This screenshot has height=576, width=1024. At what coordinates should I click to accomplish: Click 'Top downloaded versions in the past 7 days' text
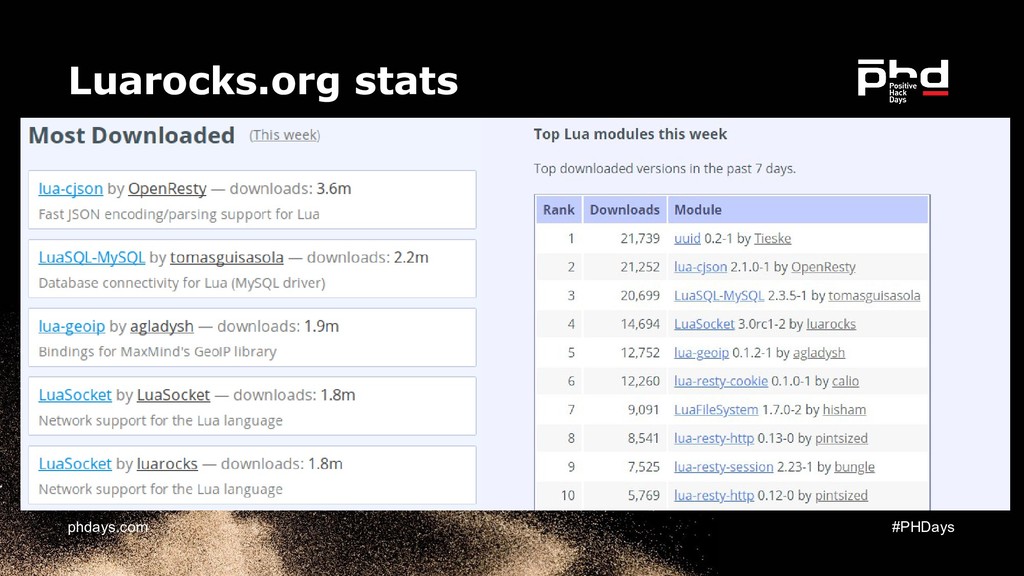pyautogui.click(x=665, y=168)
